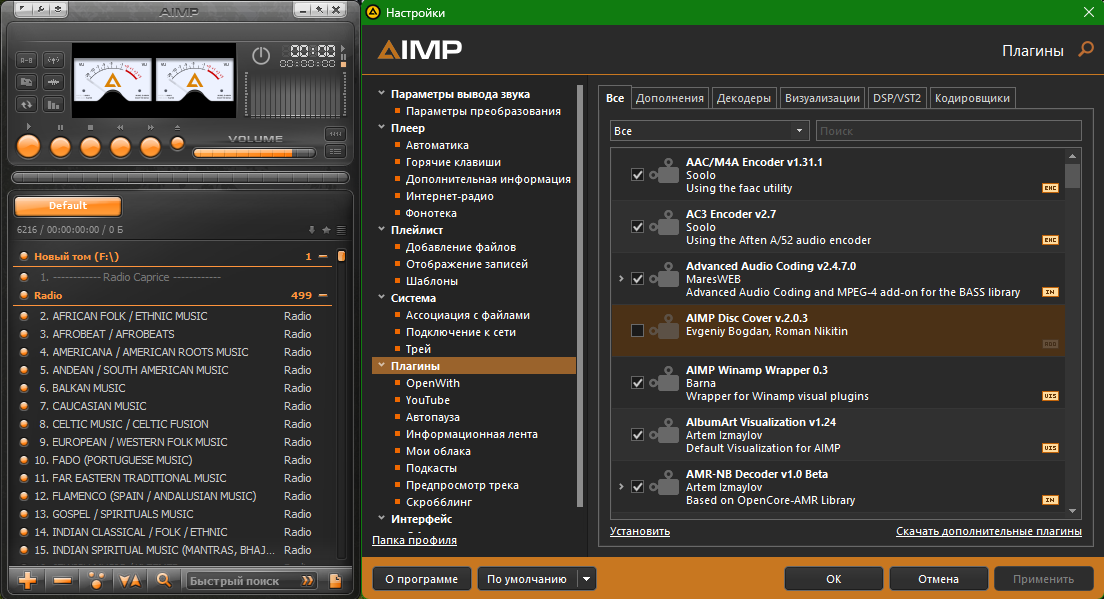
Task: Enable the AIMP Disc Cover plugin checkbox
Action: click(637, 331)
